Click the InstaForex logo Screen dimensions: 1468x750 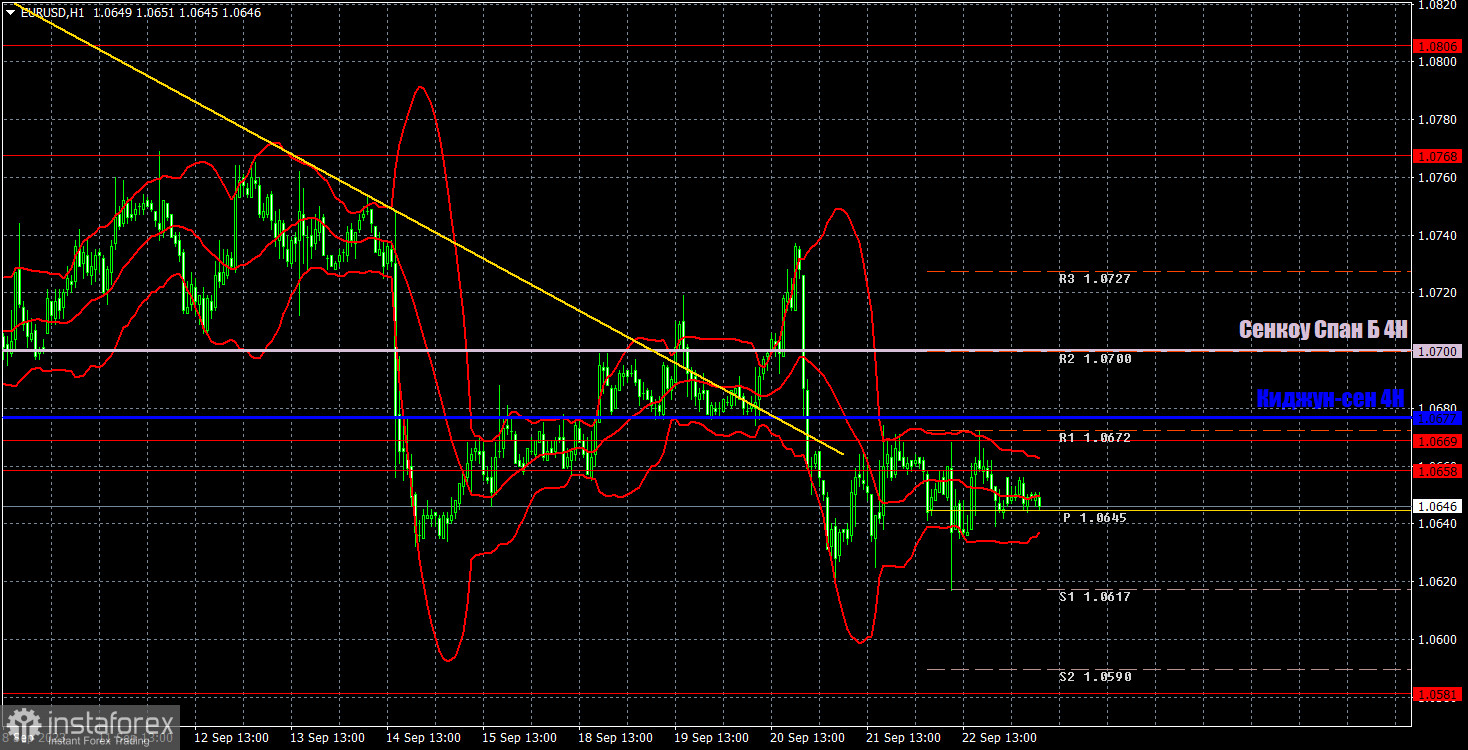click(90, 726)
